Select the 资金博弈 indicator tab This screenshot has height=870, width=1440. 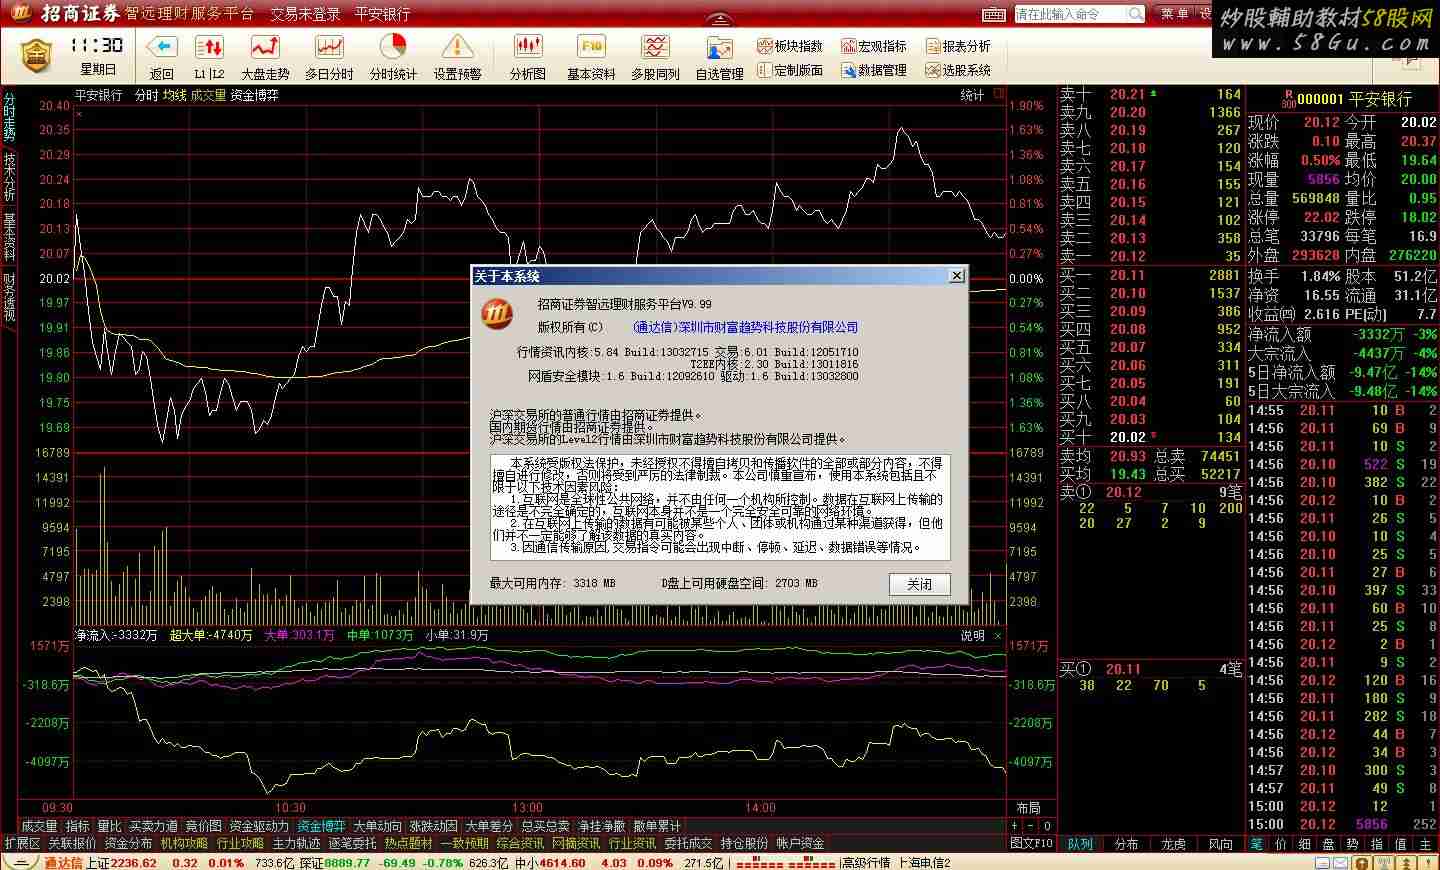tap(321, 826)
